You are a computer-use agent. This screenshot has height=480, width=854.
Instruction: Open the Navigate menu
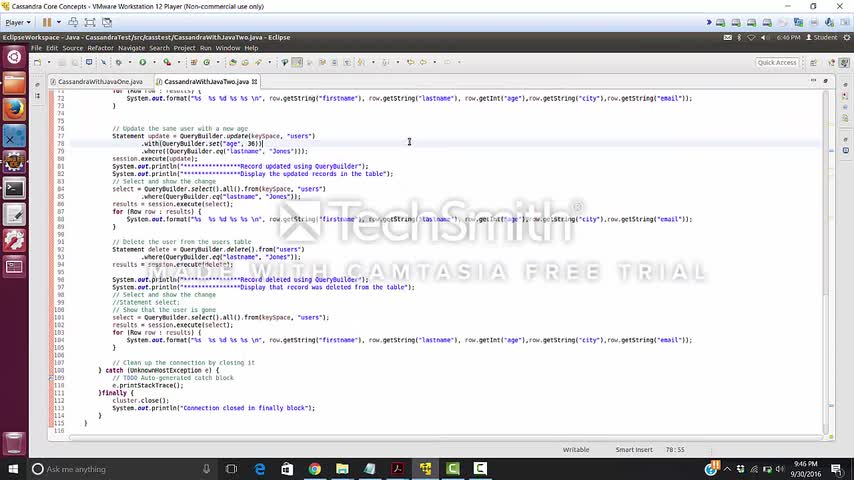pyautogui.click(x=131, y=48)
